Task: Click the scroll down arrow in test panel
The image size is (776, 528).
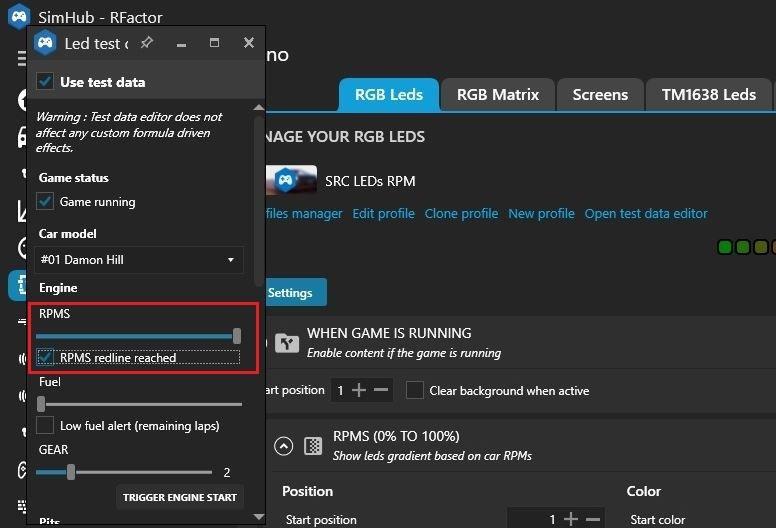Action: pos(258,517)
